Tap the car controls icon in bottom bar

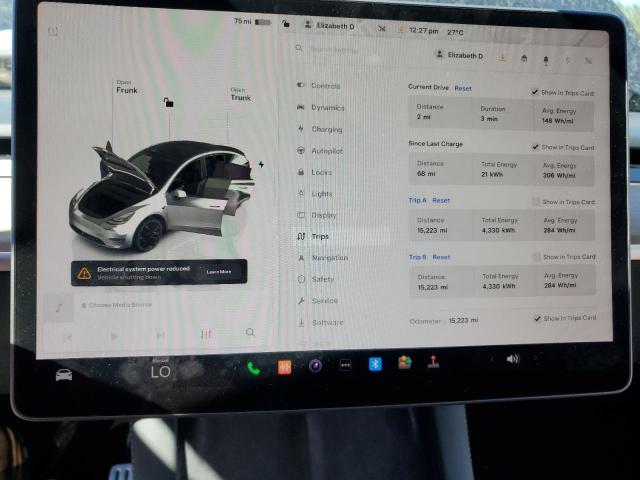pos(64,374)
